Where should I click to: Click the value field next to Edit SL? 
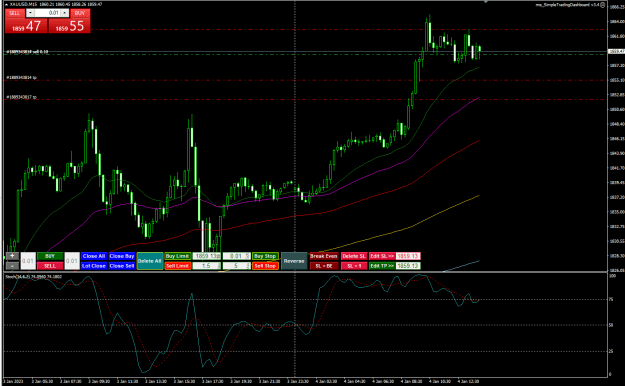tap(408, 256)
